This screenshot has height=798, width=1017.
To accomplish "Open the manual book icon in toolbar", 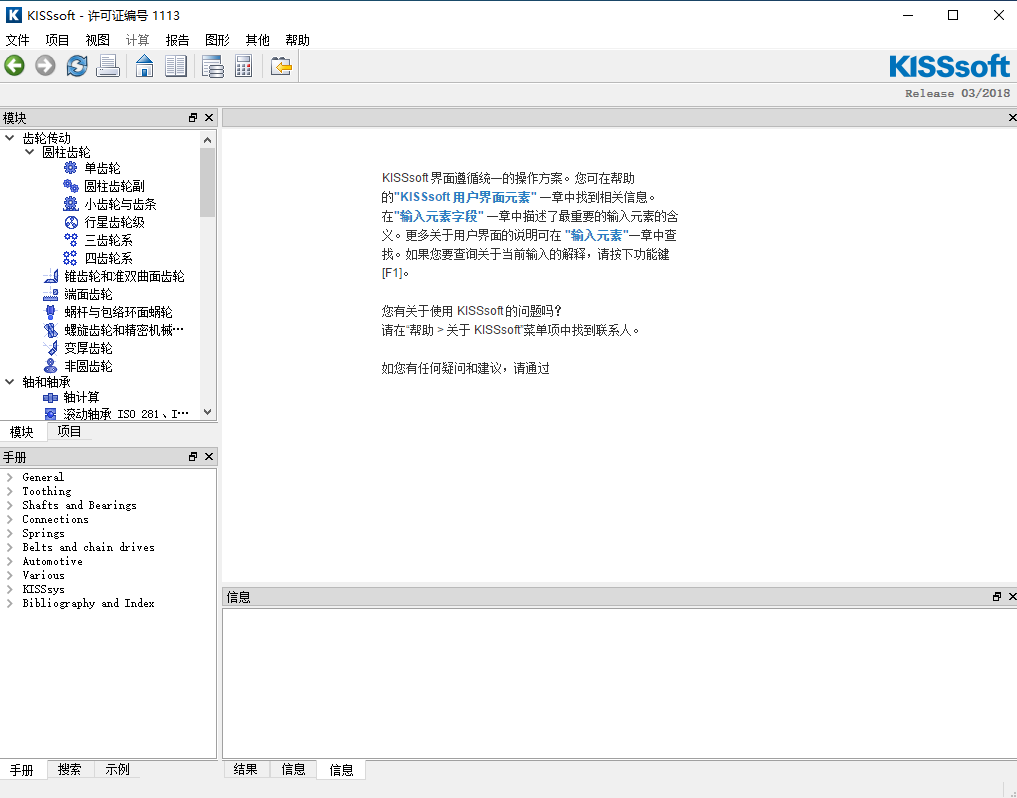I will [x=176, y=66].
